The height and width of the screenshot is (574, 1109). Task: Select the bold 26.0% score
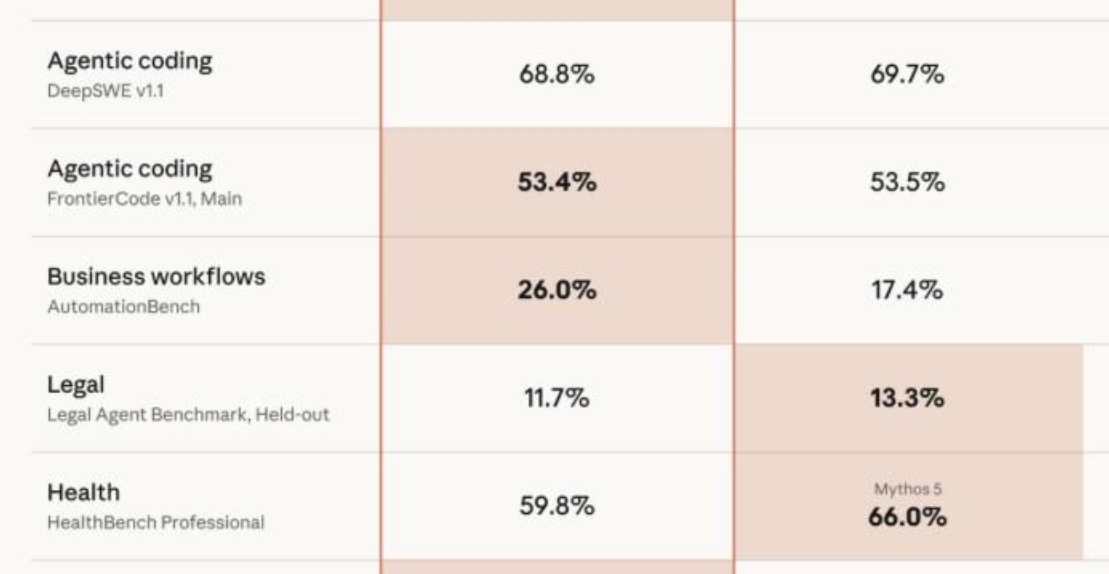tap(557, 291)
